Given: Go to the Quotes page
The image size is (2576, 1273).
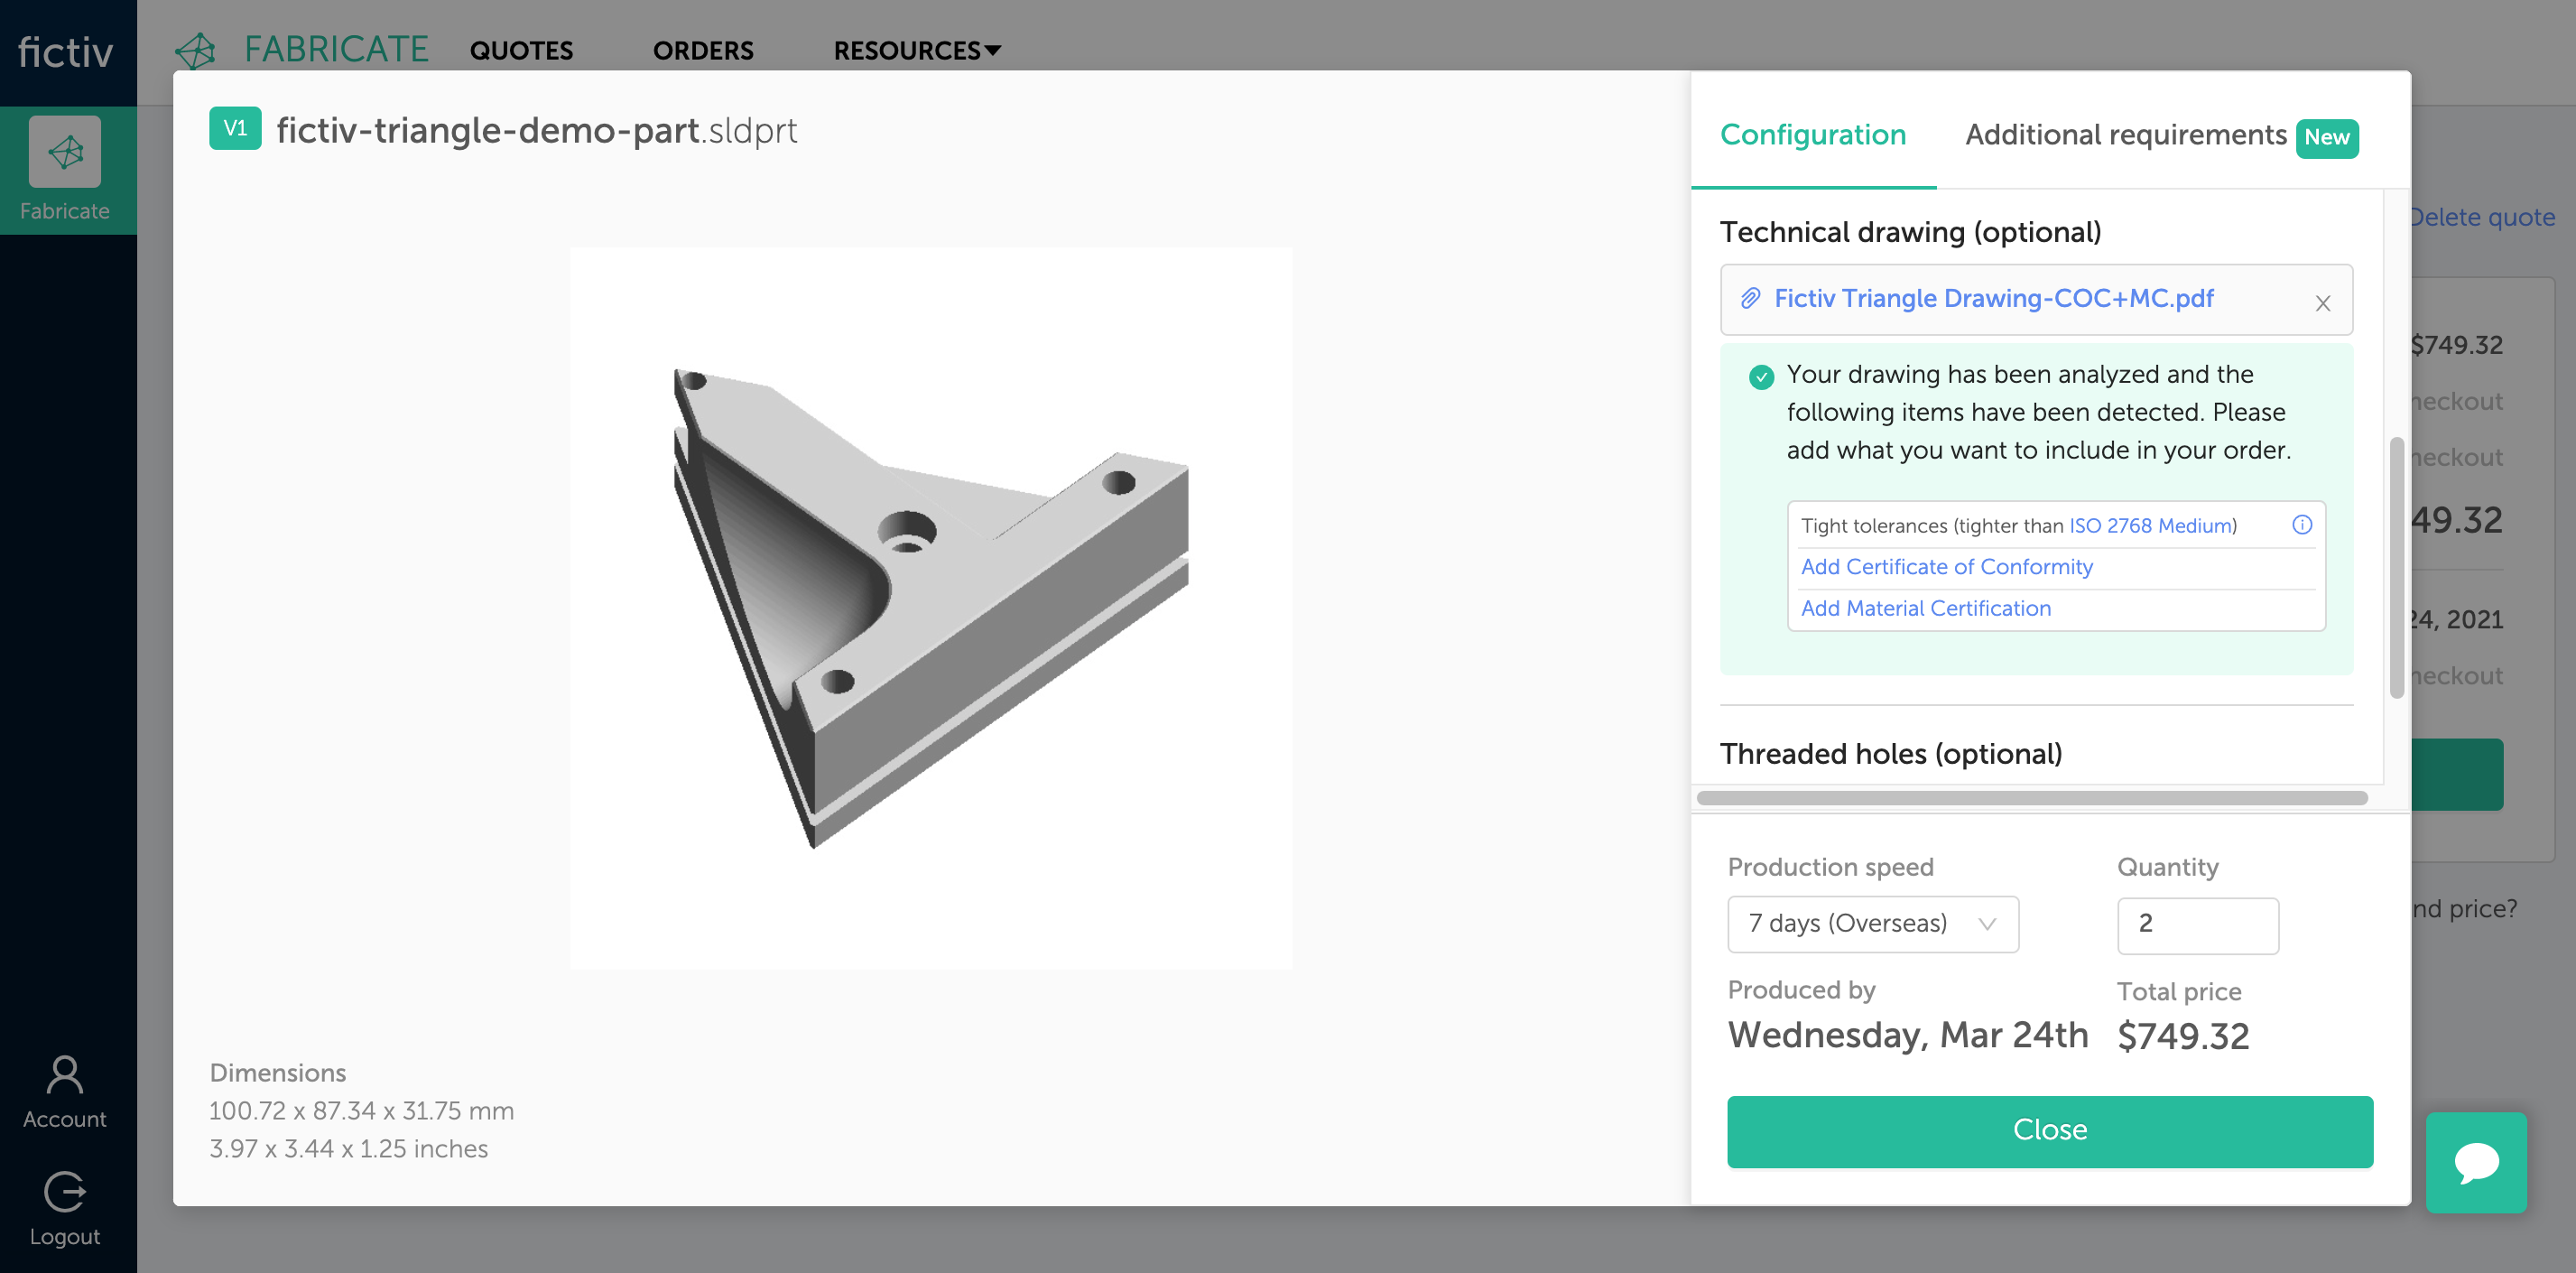Looking at the screenshot, I should click(521, 50).
